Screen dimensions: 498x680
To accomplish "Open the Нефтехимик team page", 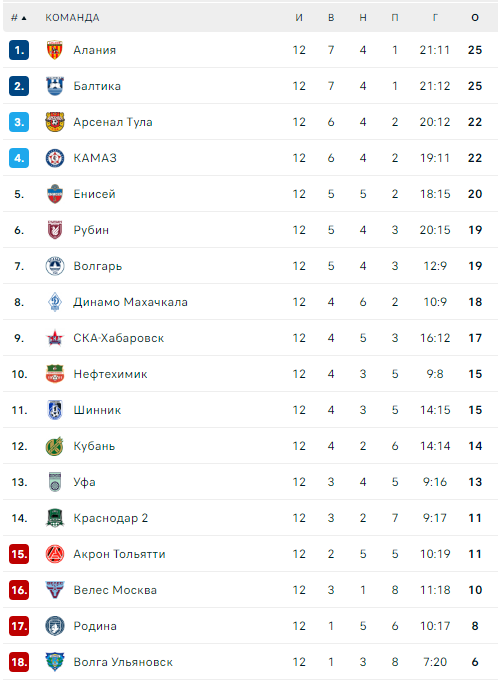I will click(x=110, y=374).
